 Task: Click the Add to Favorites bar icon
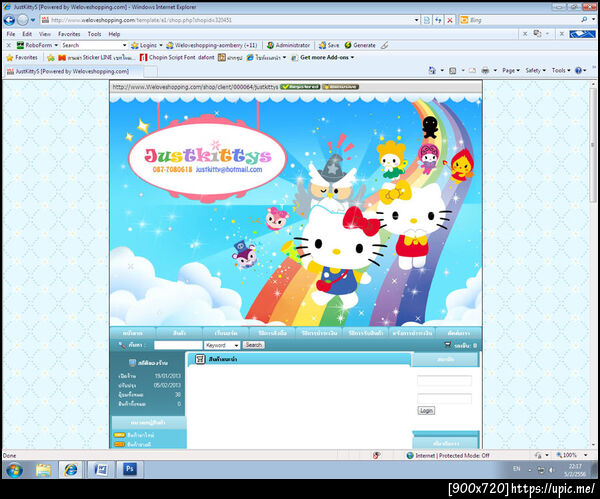pyautogui.click(x=51, y=58)
